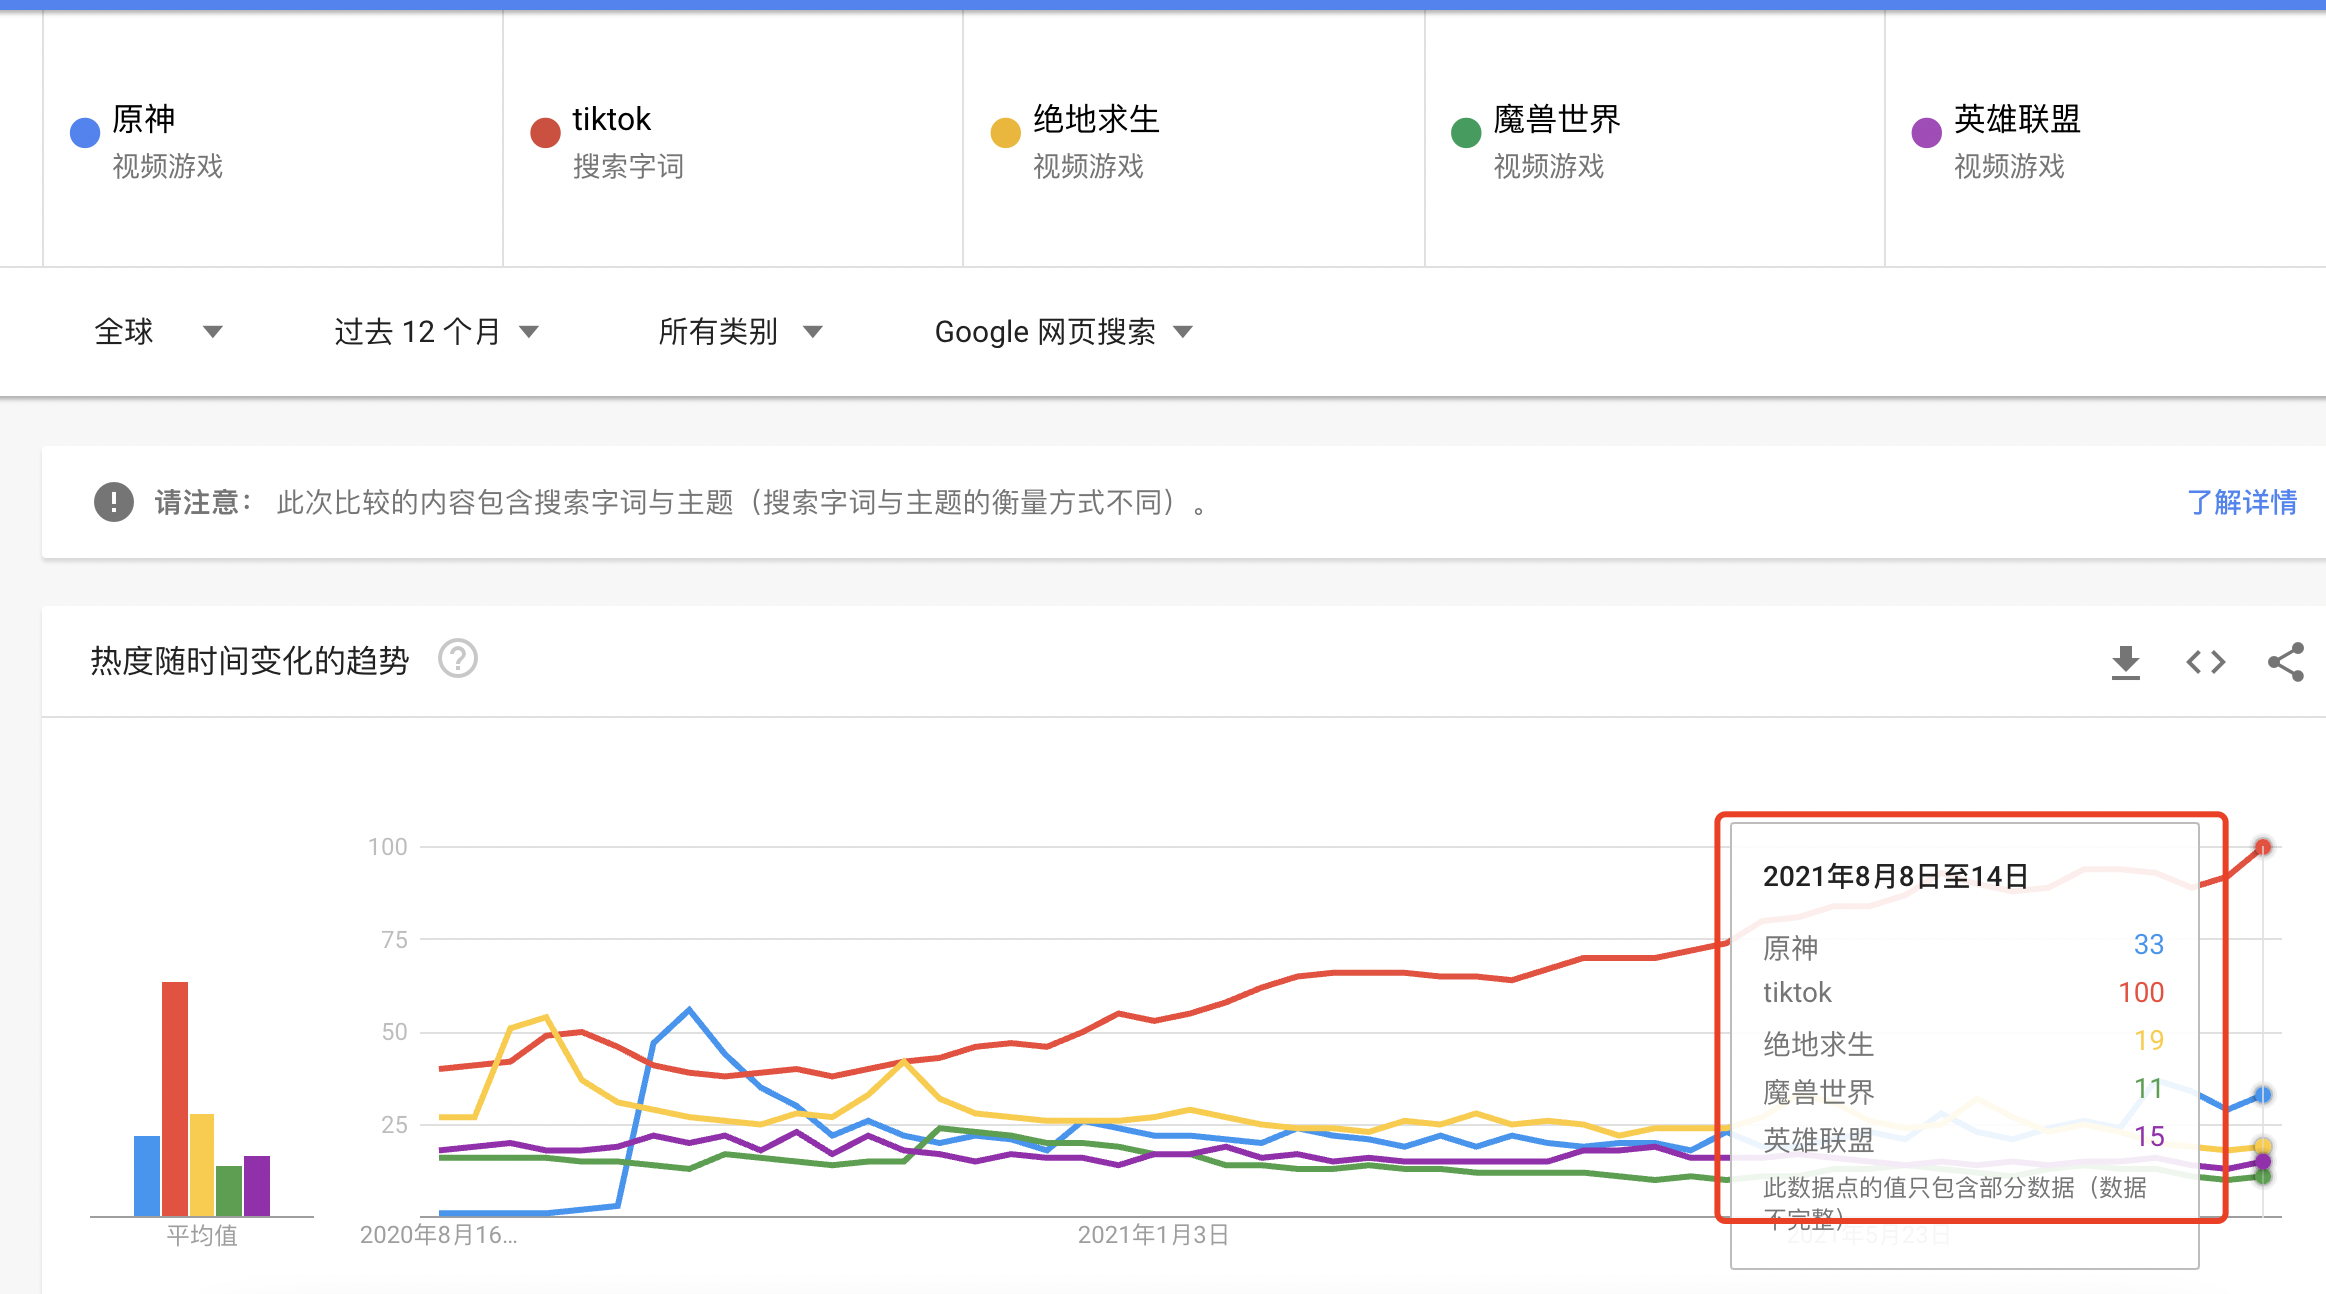The width and height of the screenshot is (2326, 1294).
Task: Click the blue 原神 endpoint marker
Action: [x=2263, y=1095]
